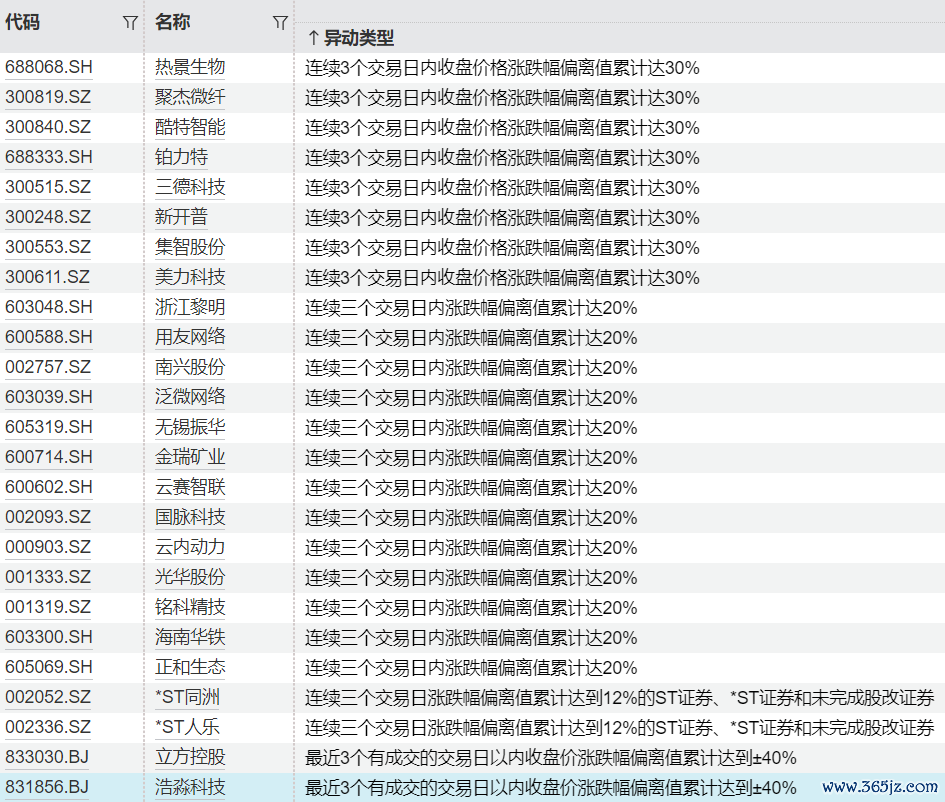This screenshot has width=945, height=802.
Task: Open stock name 泛微网络
Action: point(190,397)
